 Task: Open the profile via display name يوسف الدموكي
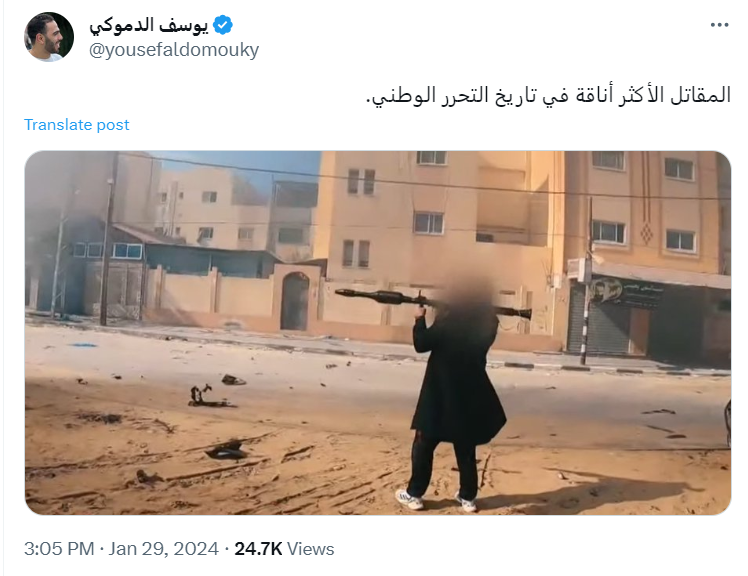point(149,25)
